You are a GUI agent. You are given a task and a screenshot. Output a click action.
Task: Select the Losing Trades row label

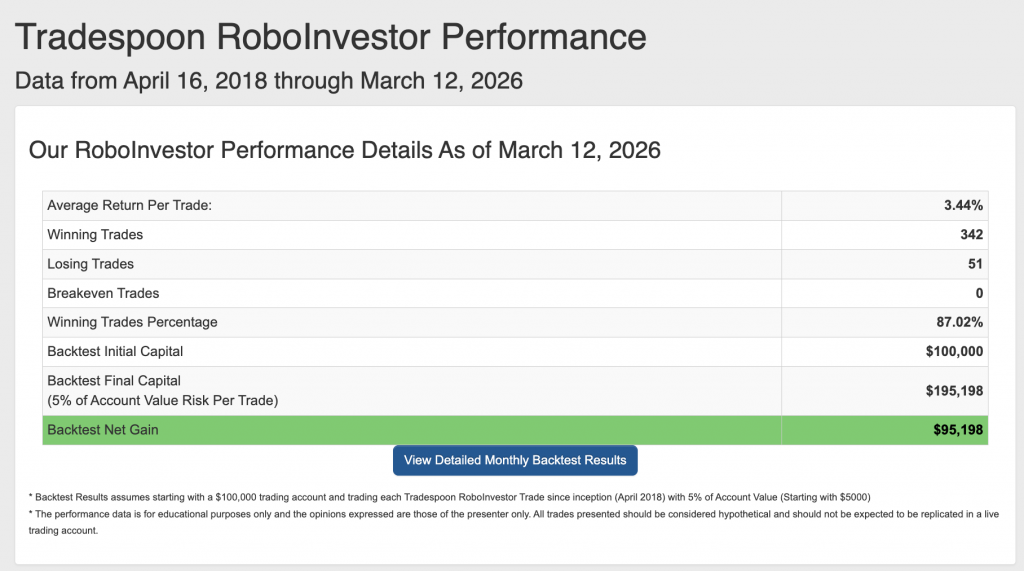point(90,264)
